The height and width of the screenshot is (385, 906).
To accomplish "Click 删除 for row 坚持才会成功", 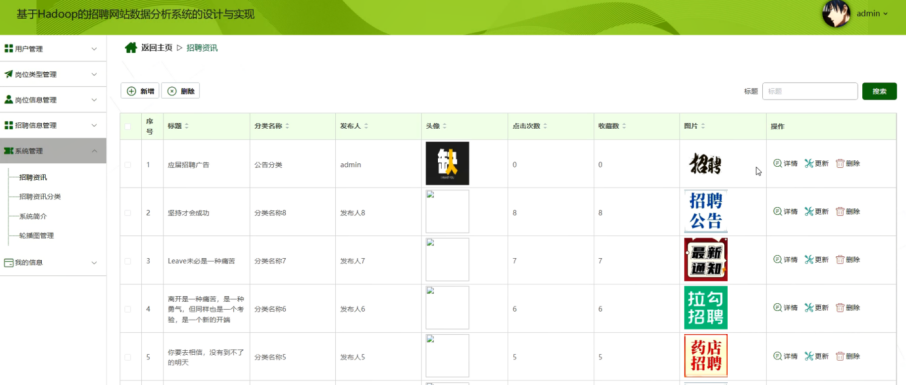I will (x=848, y=212).
